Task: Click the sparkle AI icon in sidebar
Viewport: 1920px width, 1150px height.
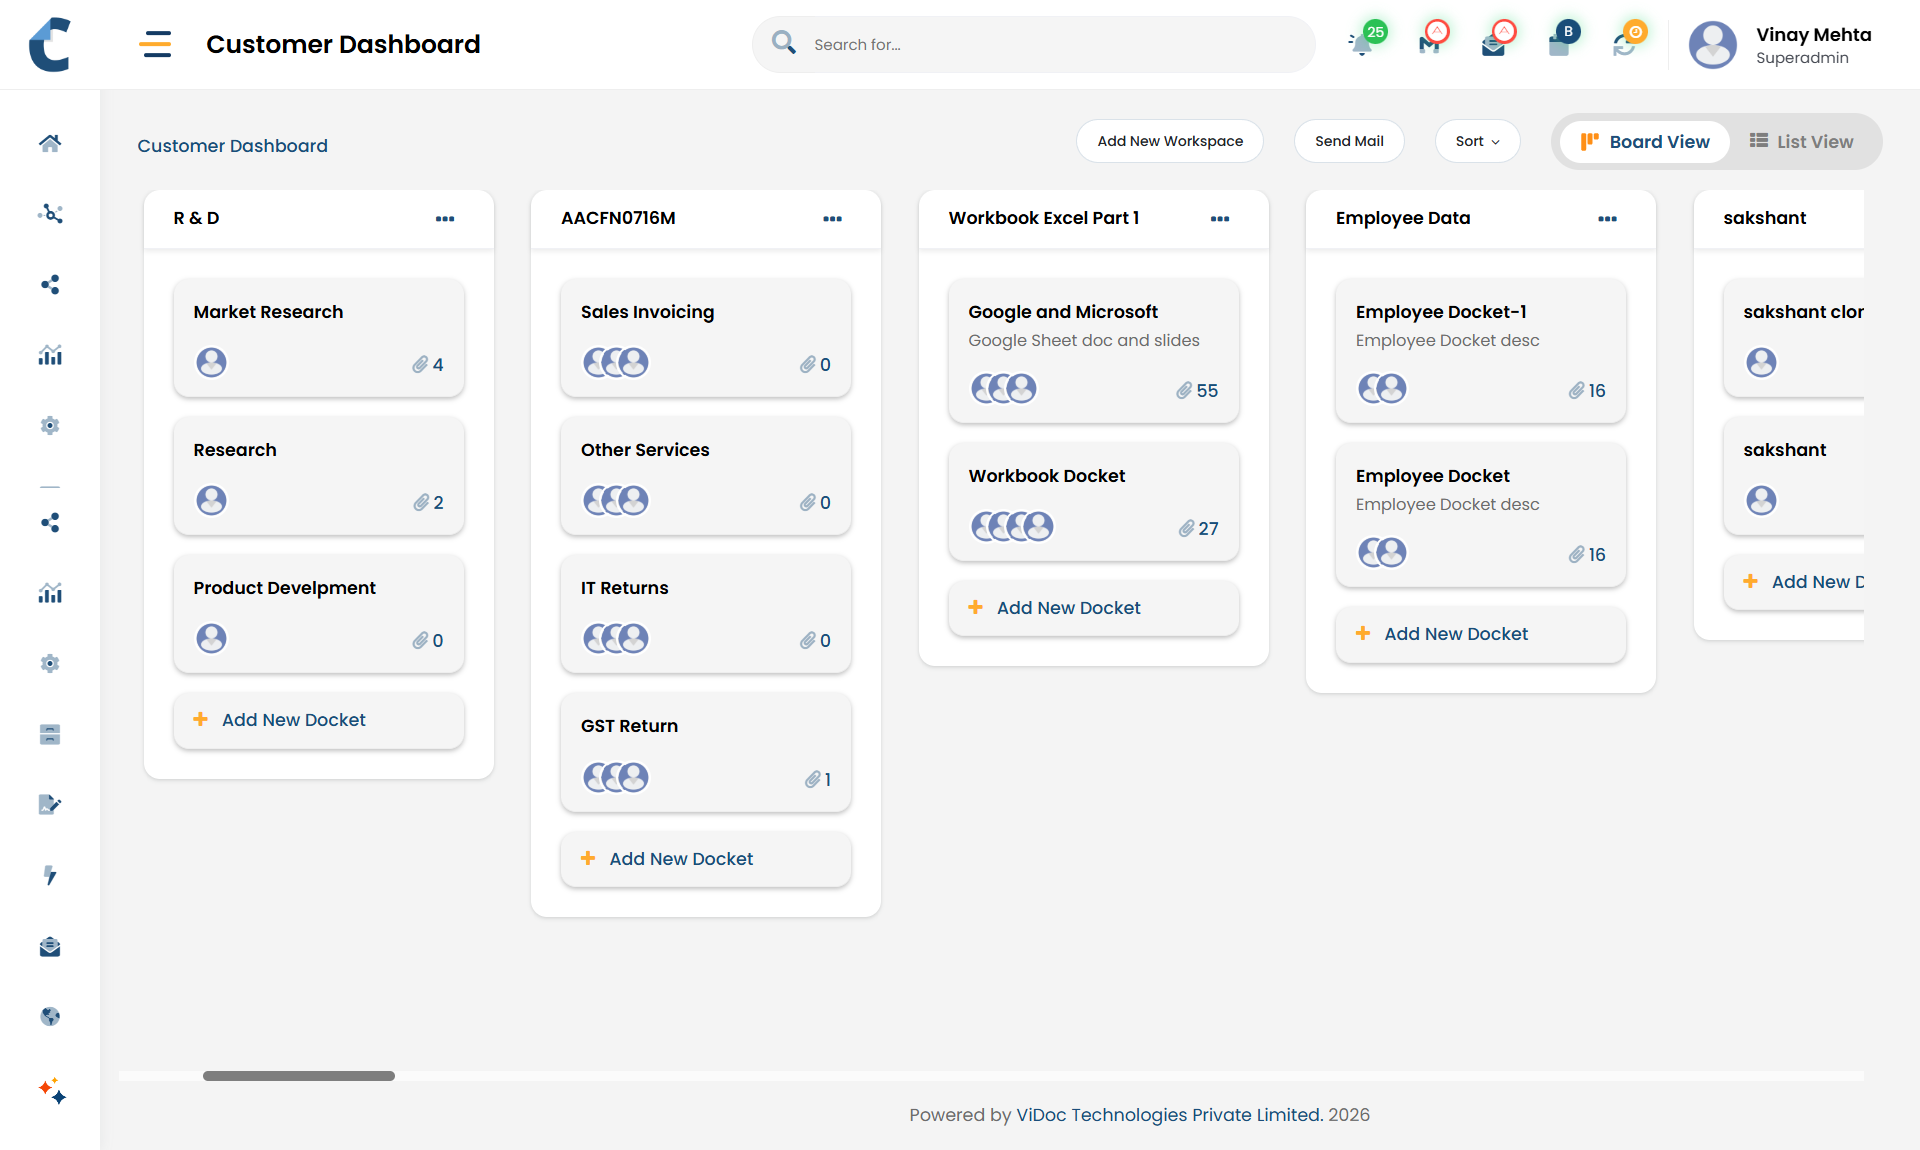Action: (x=52, y=1090)
